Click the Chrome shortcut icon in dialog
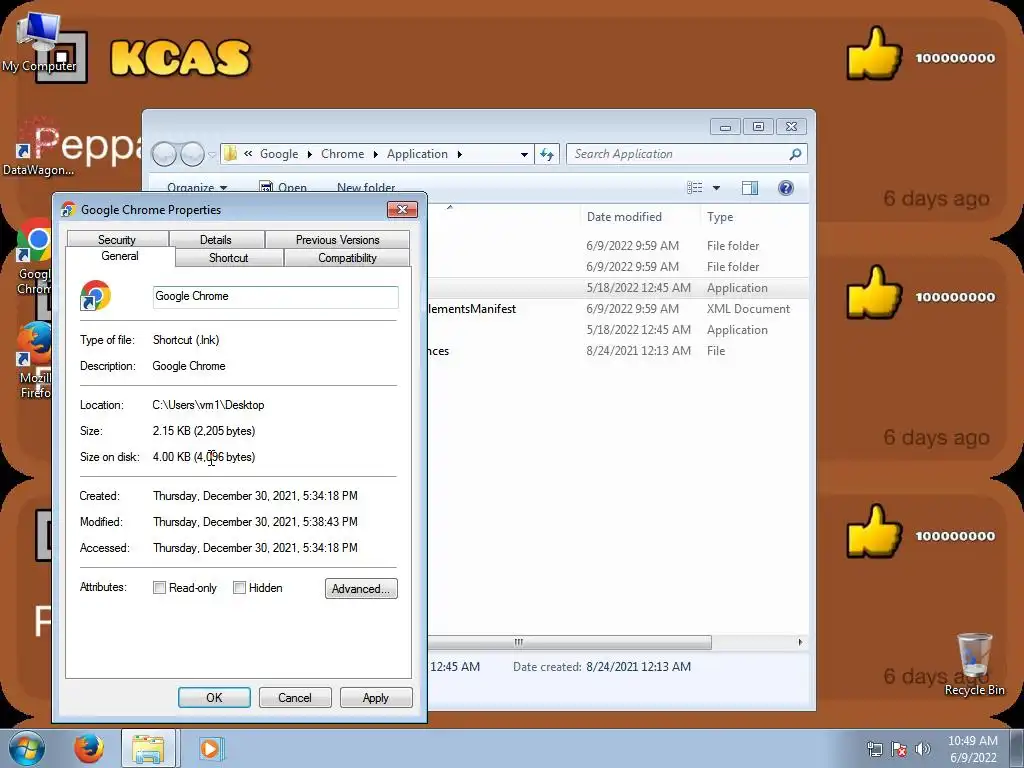This screenshot has height=768, width=1024. point(95,295)
